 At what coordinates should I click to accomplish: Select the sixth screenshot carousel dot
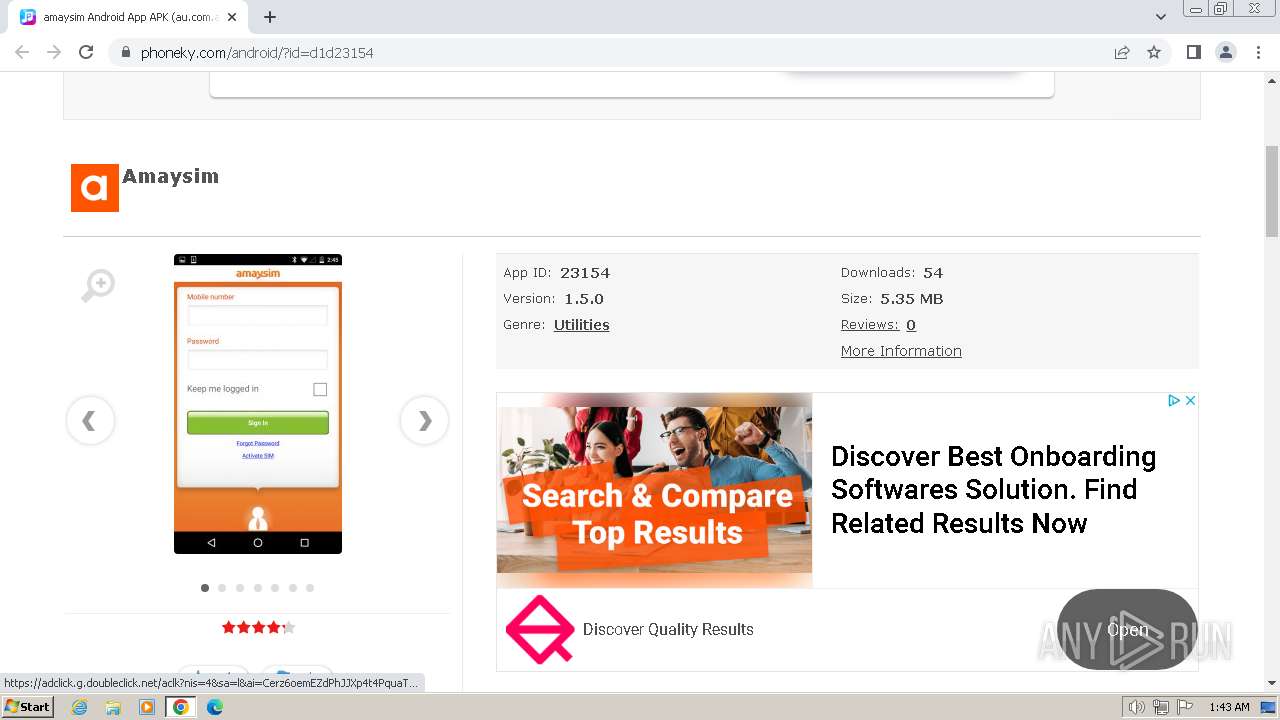click(293, 588)
